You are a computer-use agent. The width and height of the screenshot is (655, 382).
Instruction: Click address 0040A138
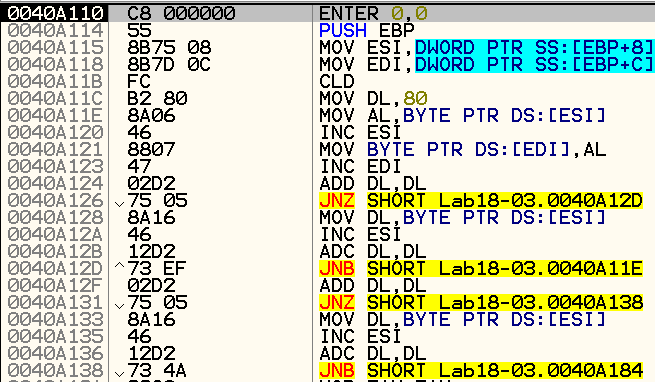click(x=55, y=370)
